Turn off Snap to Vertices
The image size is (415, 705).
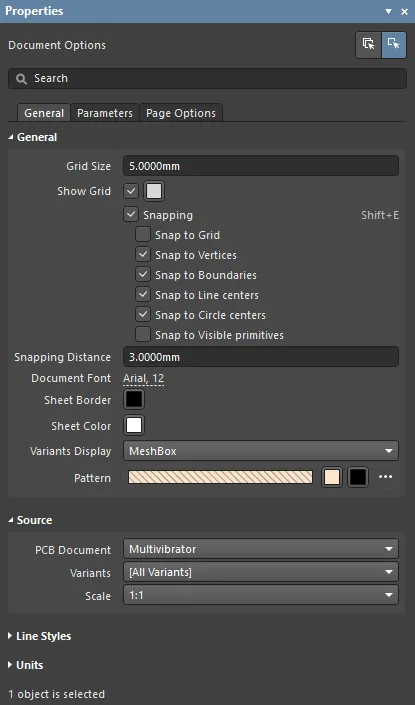pos(143,255)
